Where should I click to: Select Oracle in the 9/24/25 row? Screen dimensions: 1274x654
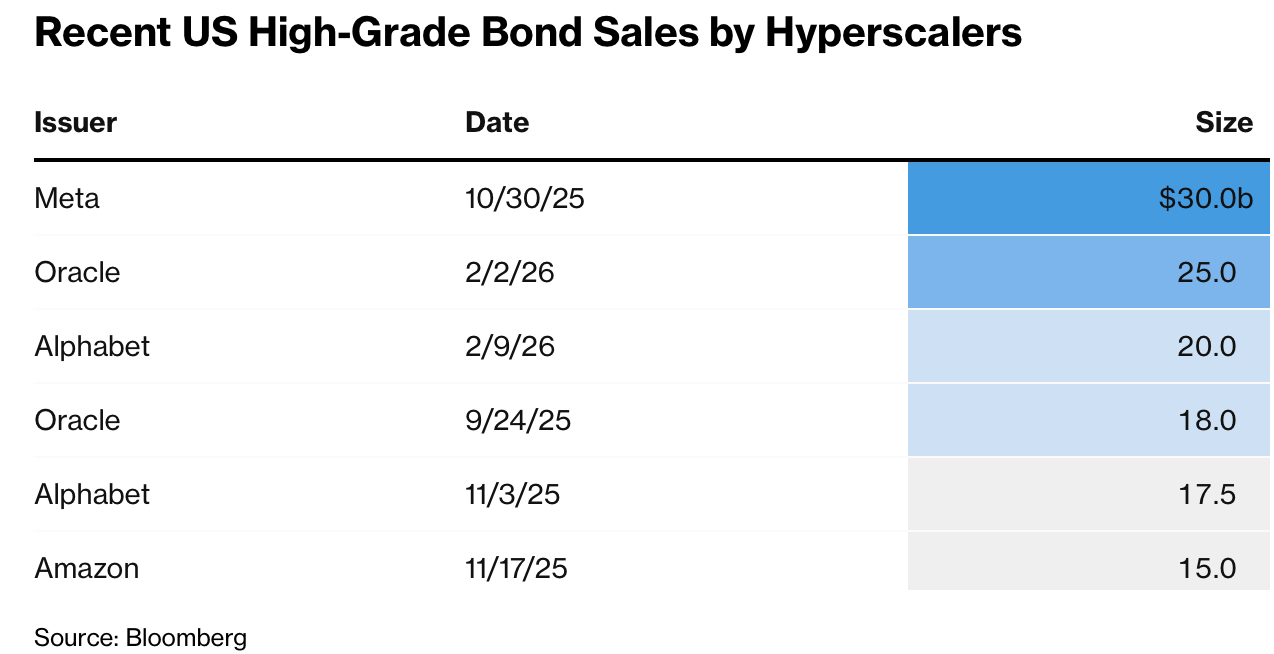click(77, 420)
